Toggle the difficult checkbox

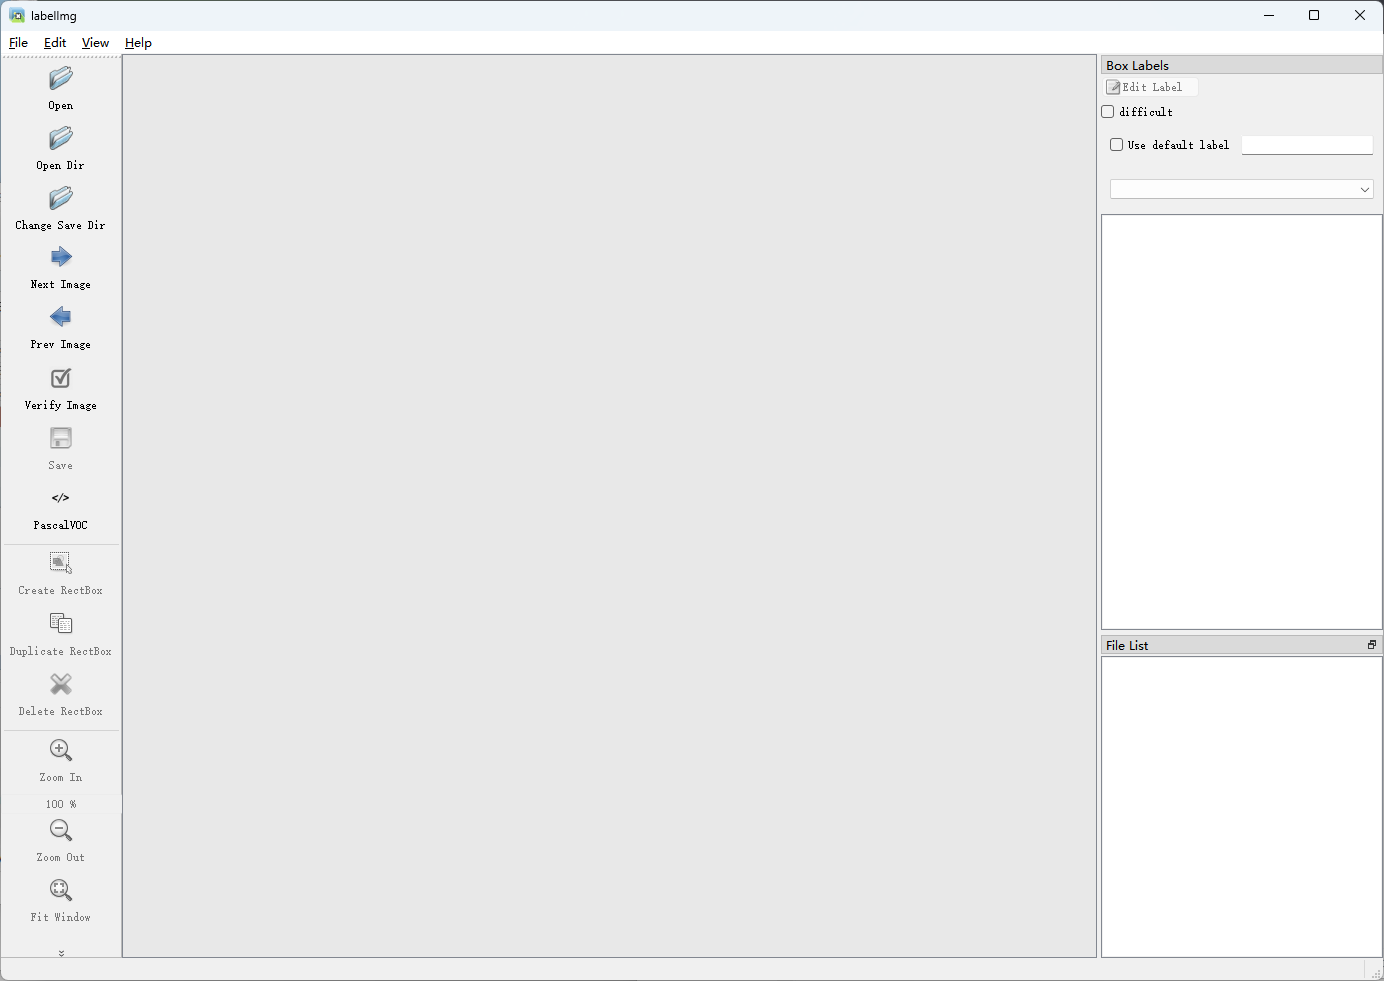pyautogui.click(x=1108, y=112)
